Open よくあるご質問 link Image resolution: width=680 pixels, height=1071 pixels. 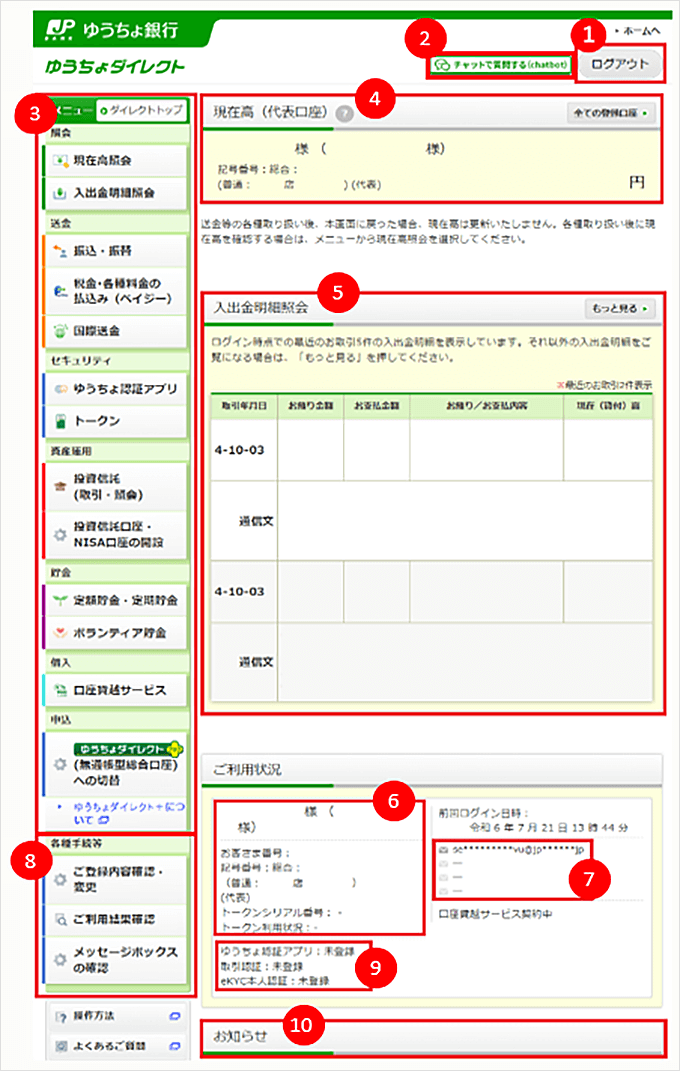click(x=116, y=1045)
